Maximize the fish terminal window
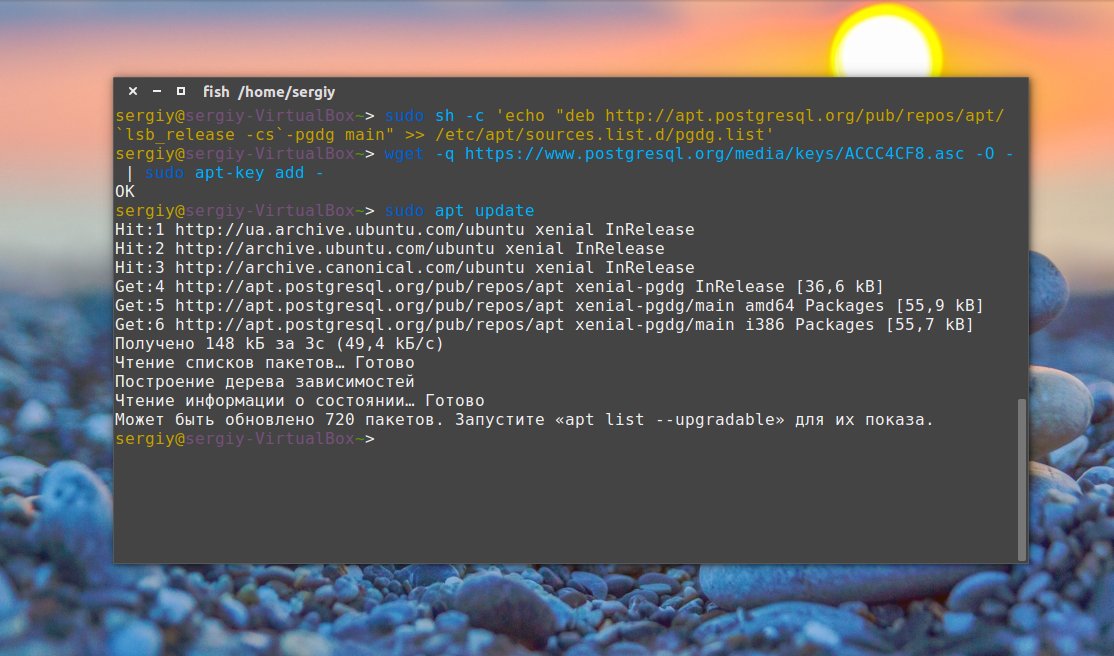This screenshot has width=1114, height=656. [x=181, y=92]
